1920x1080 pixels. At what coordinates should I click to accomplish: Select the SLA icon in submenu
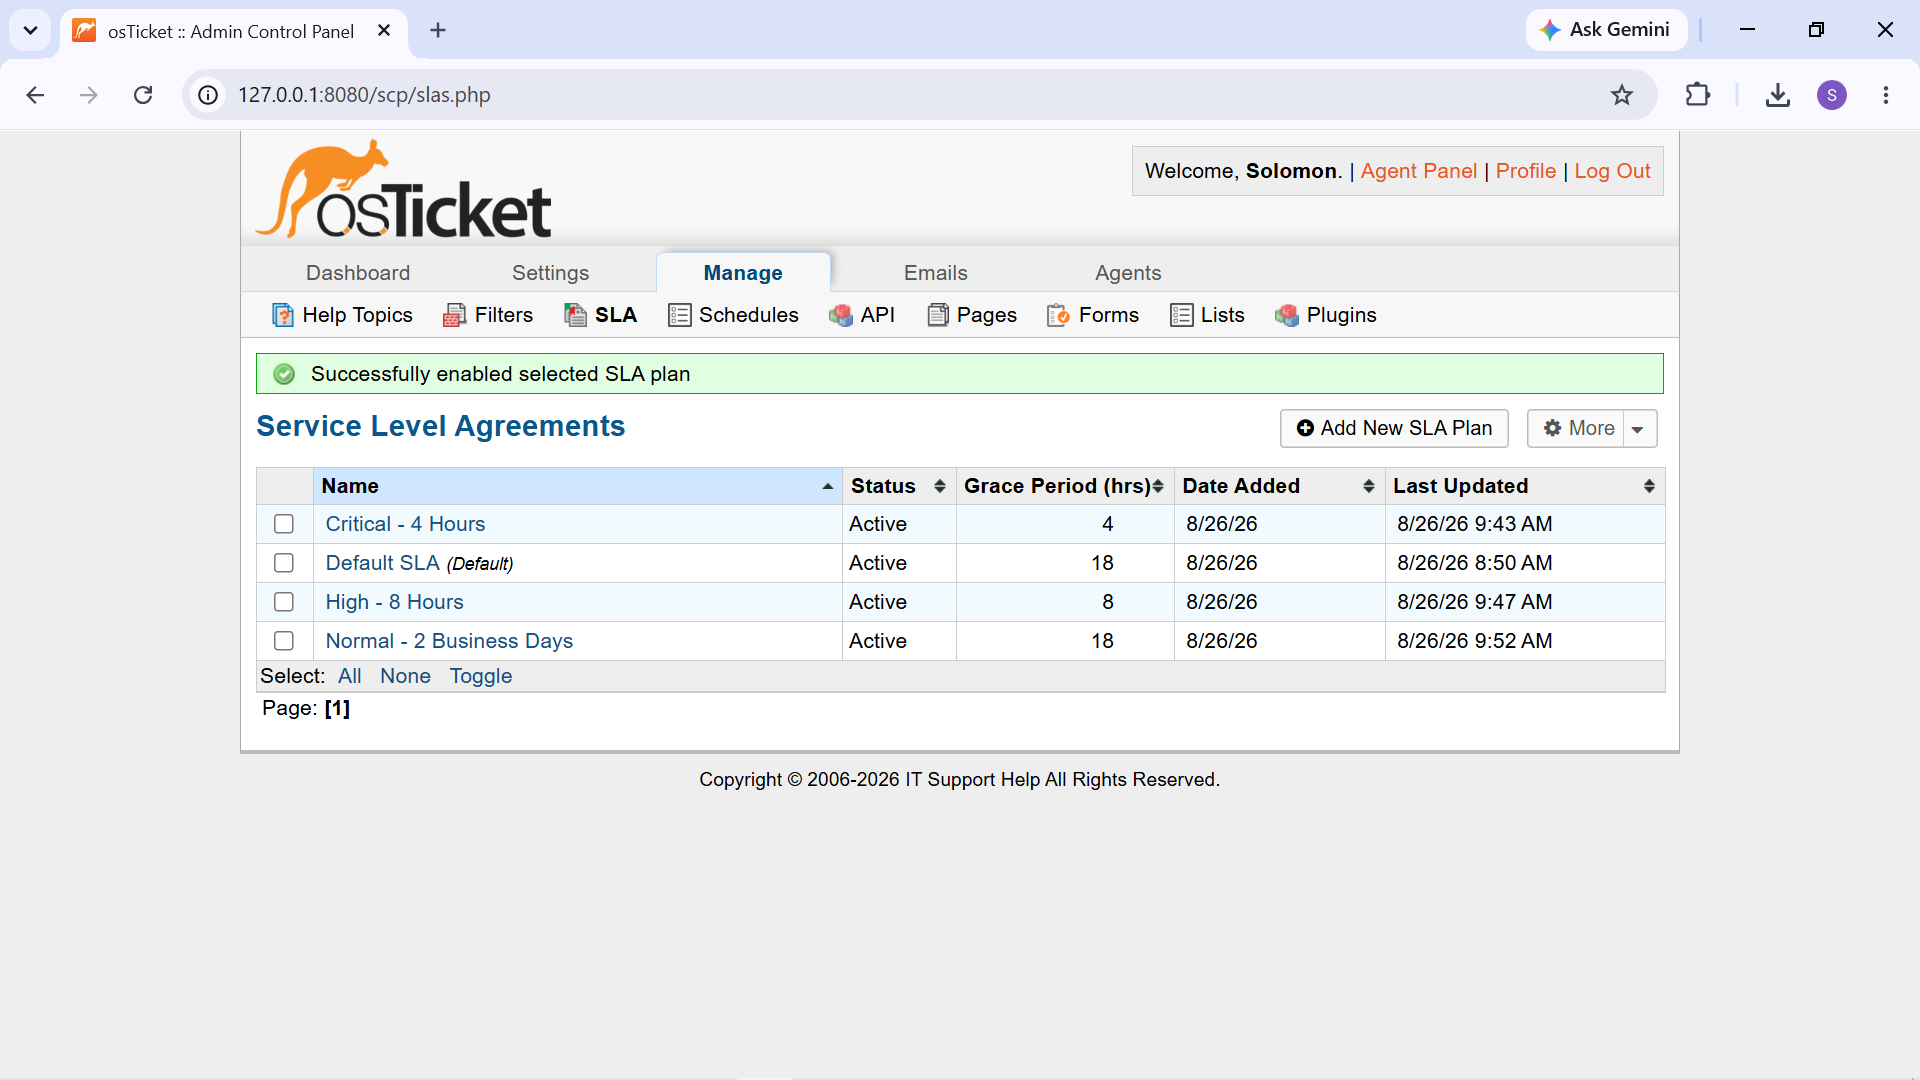pyautogui.click(x=575, y=315)
